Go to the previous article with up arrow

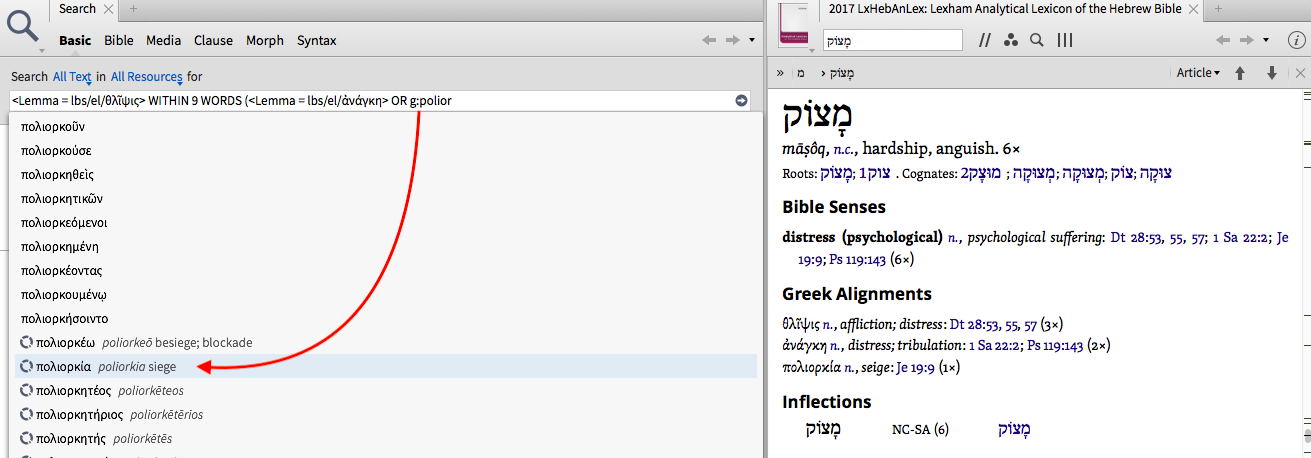[x=1240, y=73]
